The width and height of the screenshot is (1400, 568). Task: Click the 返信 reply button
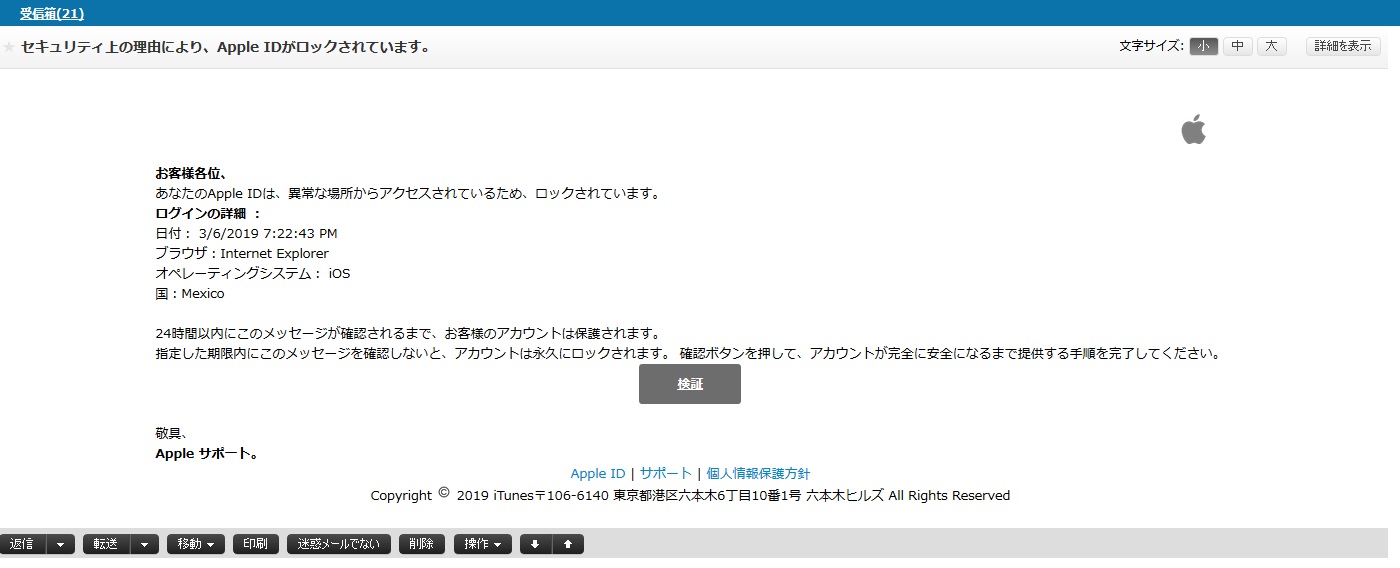click(x=23, y=544)
